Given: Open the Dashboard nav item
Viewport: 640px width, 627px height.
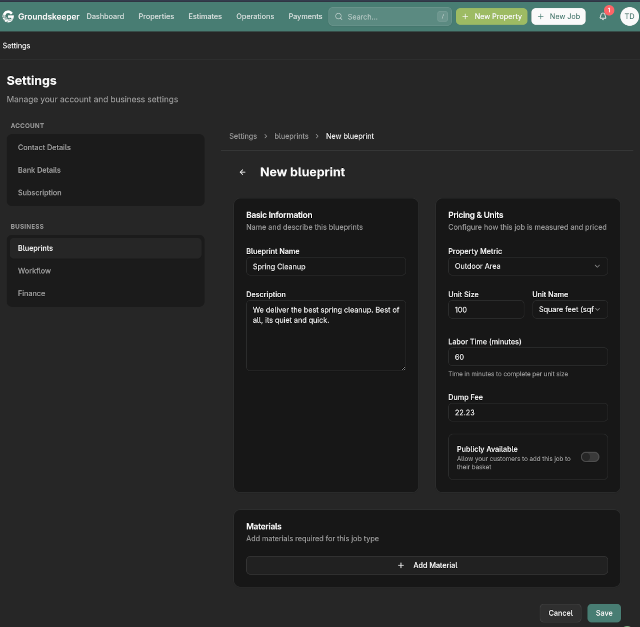Looking at the screenshot, I should pyautogui.click(x=105, y=17).
